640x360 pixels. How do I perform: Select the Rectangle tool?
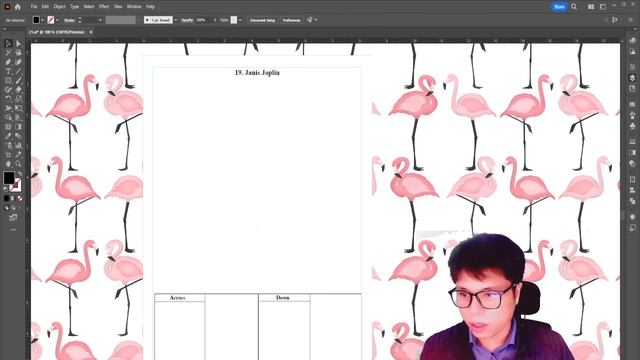pyautogui.click(x=8, y=80)
